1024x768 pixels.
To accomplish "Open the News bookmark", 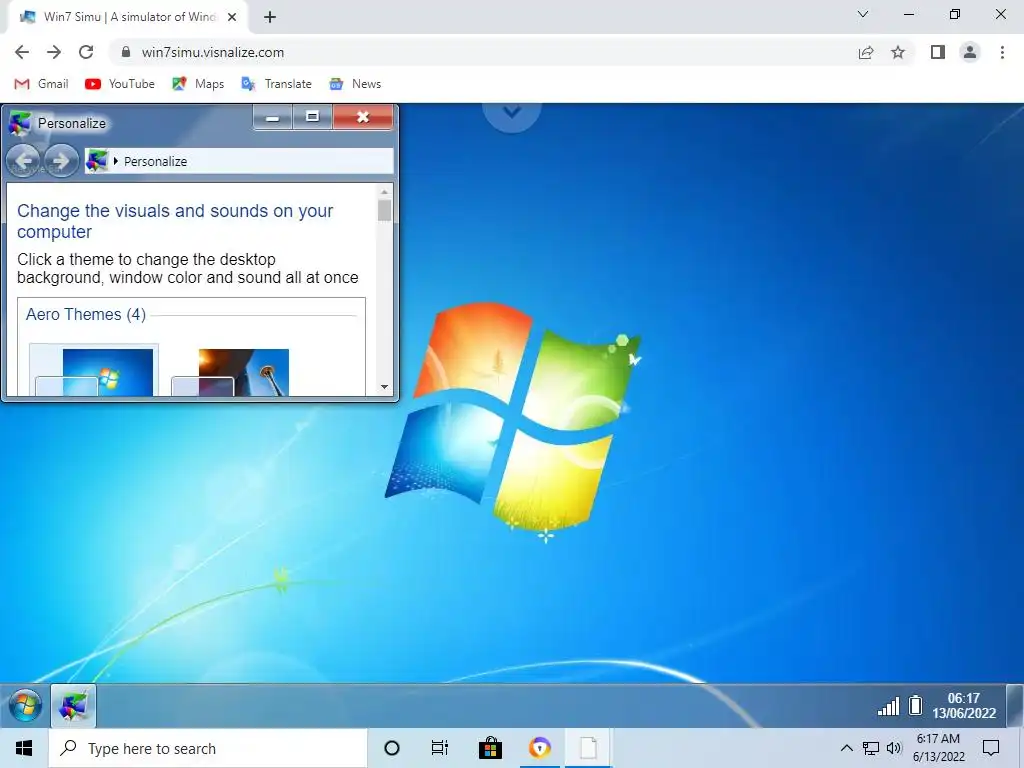I will 355,84.
